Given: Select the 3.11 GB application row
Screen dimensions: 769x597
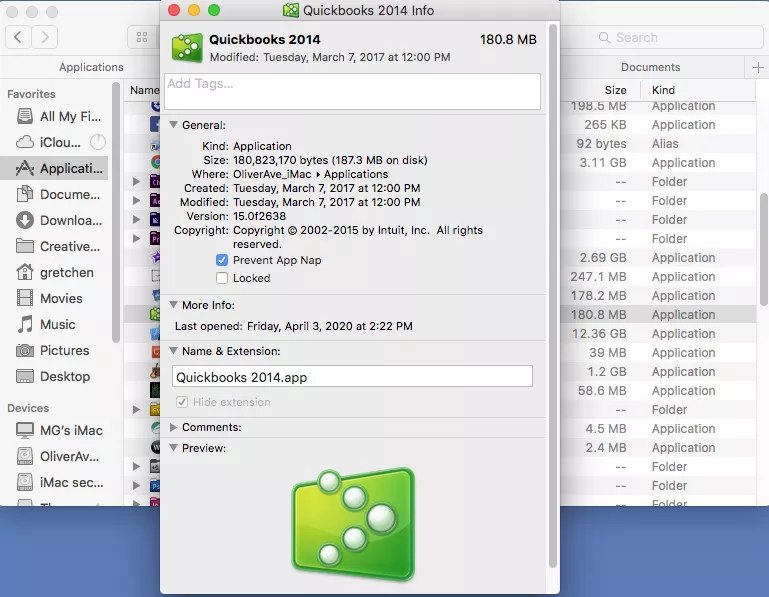Looking at the screenshot, I should tap(657, 162).
